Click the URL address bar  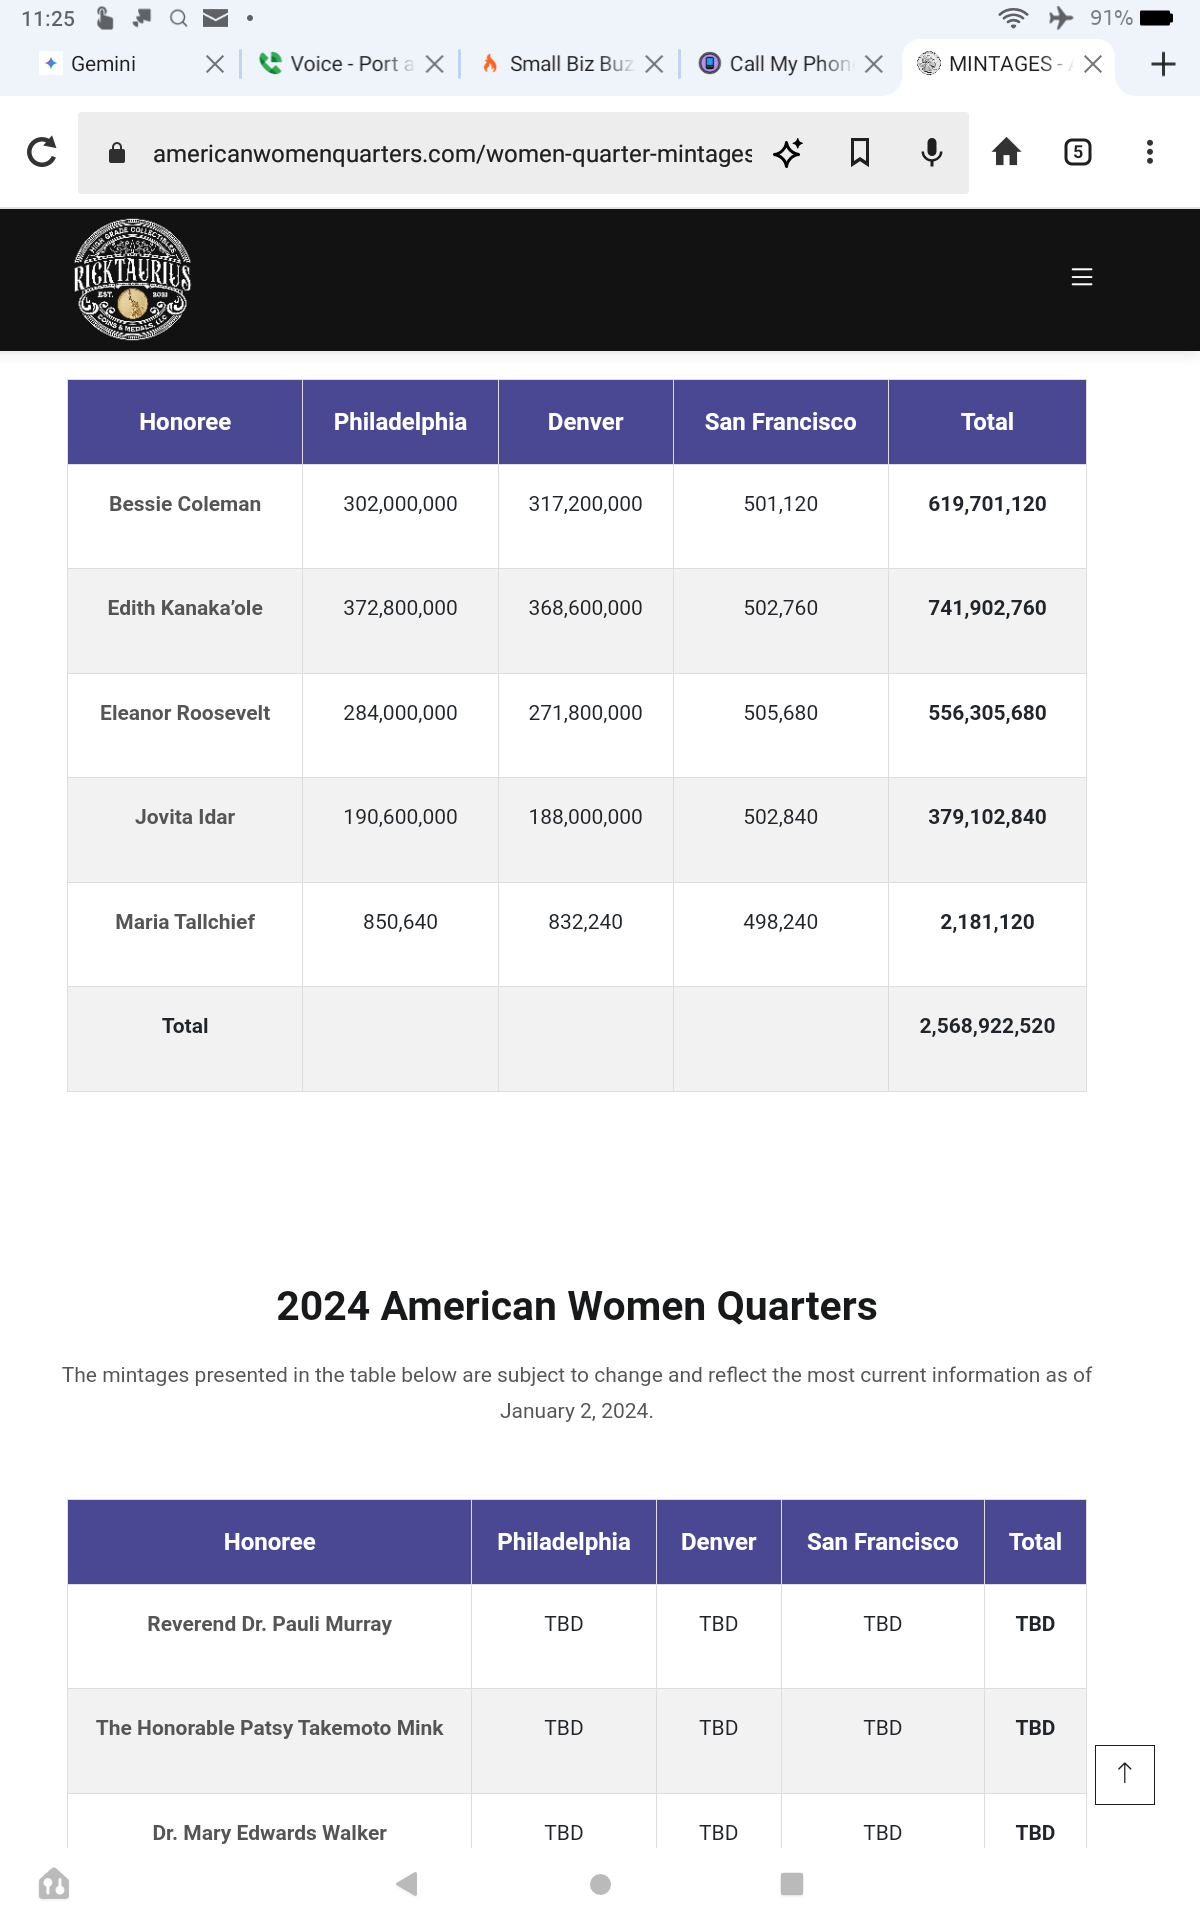[450, 153]
